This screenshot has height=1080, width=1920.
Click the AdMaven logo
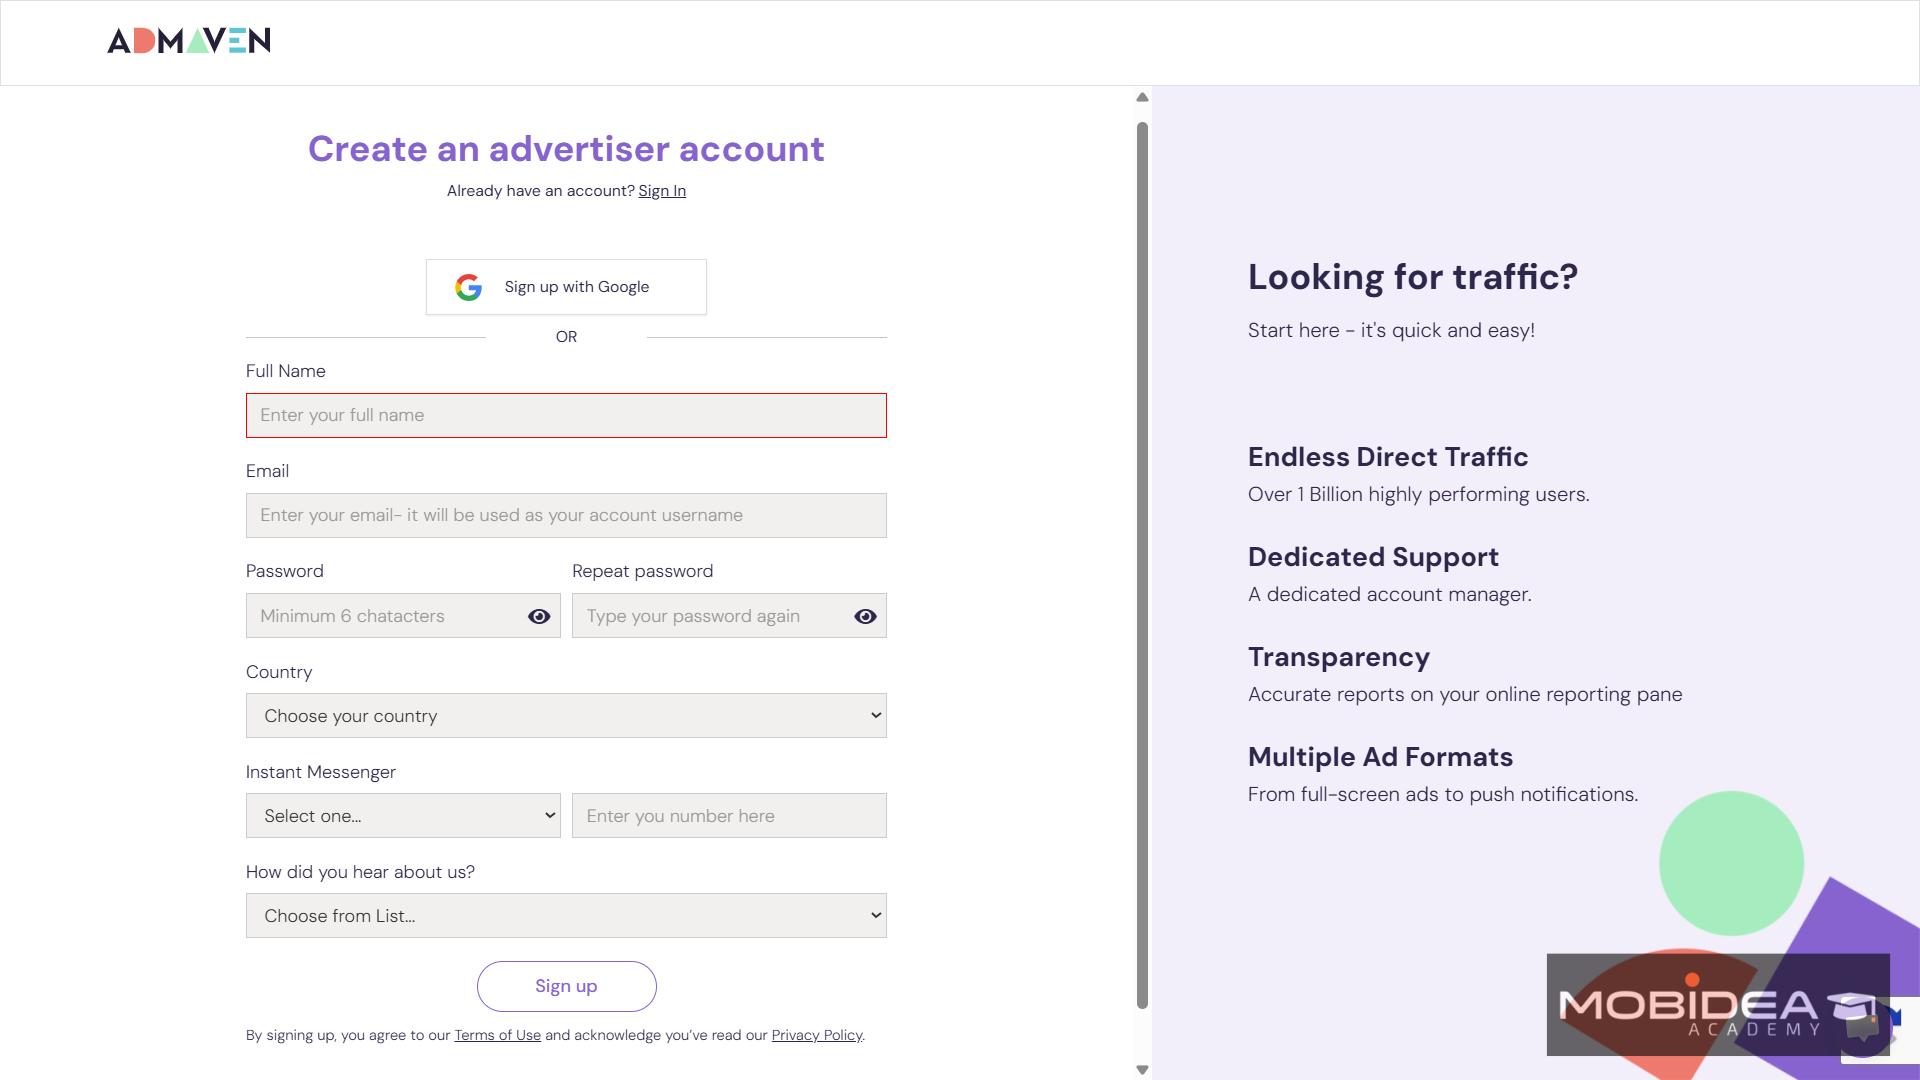tap(189, 41)
